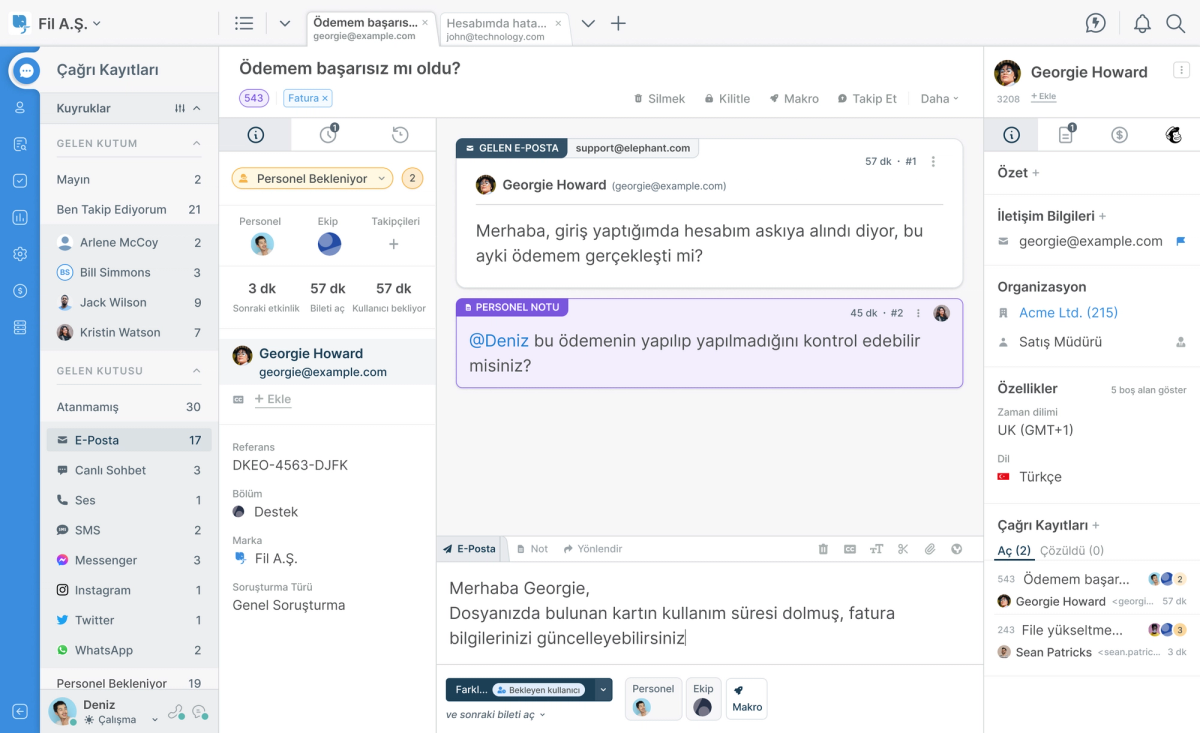The width and height of the screenshot is (1200, 733).
Task: Select the E-Posta reply tab
Action: [470, 549]
